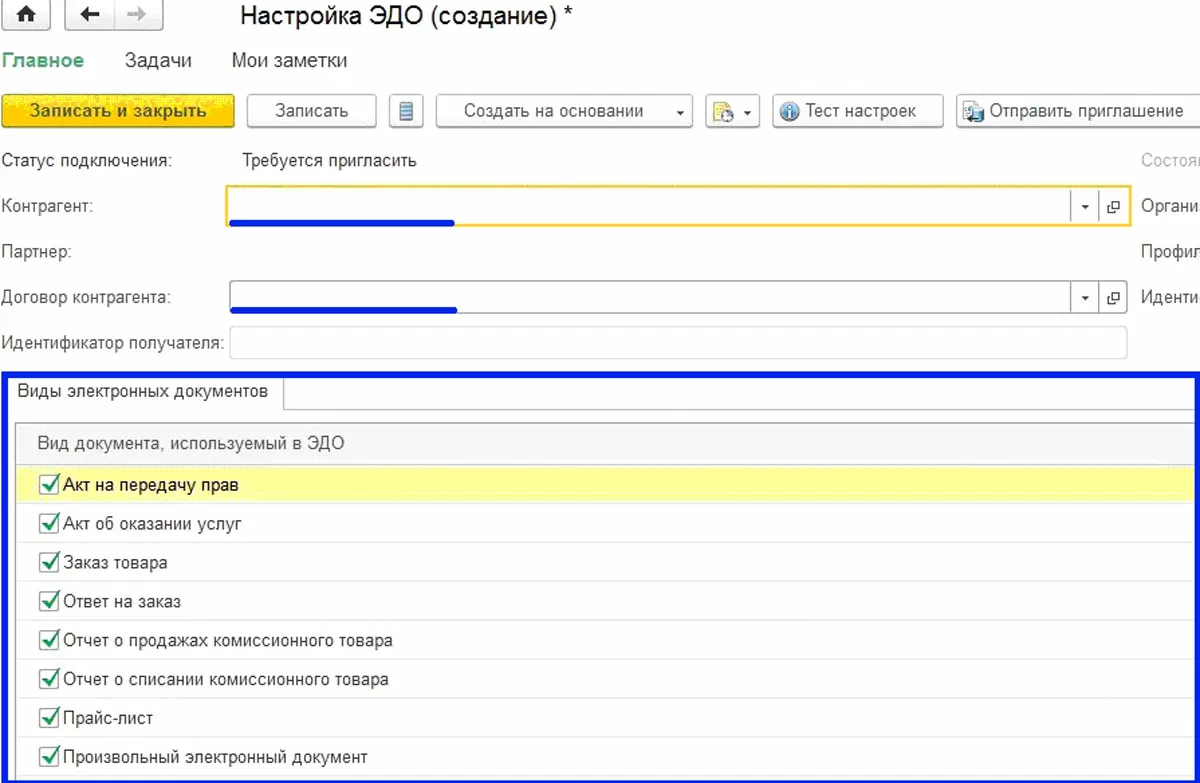Select the Акт на передачу прав row text
The height and width of the screenshot is (783, 1200).
point(151,485)
